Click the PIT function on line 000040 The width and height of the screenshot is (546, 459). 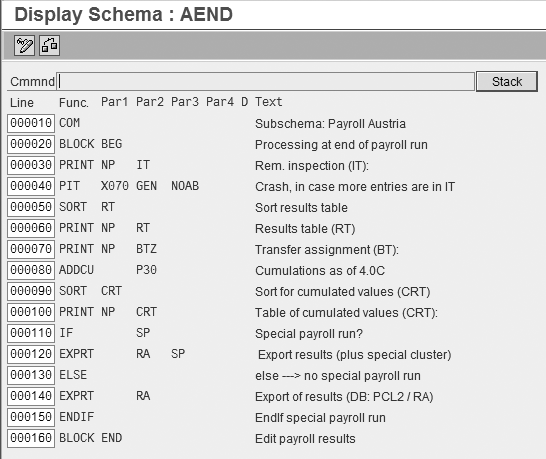[x=70, y=186]
